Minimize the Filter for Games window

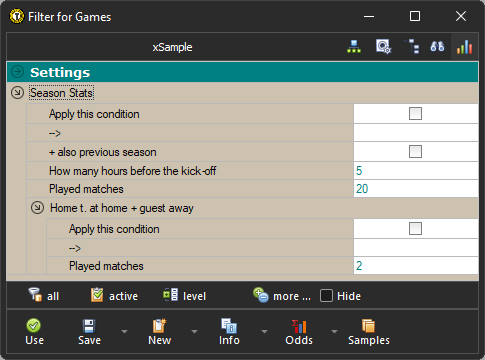click(x=369, y=16)
